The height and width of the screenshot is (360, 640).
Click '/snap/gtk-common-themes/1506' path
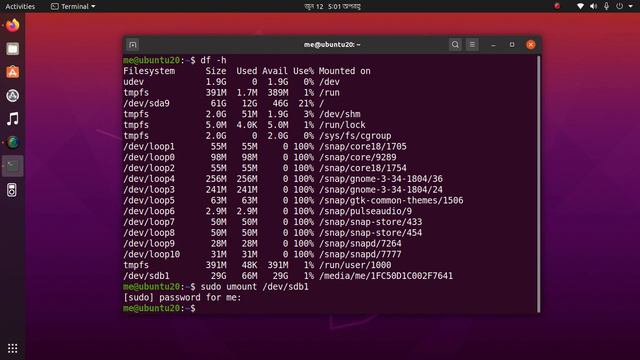click(391, 200)
